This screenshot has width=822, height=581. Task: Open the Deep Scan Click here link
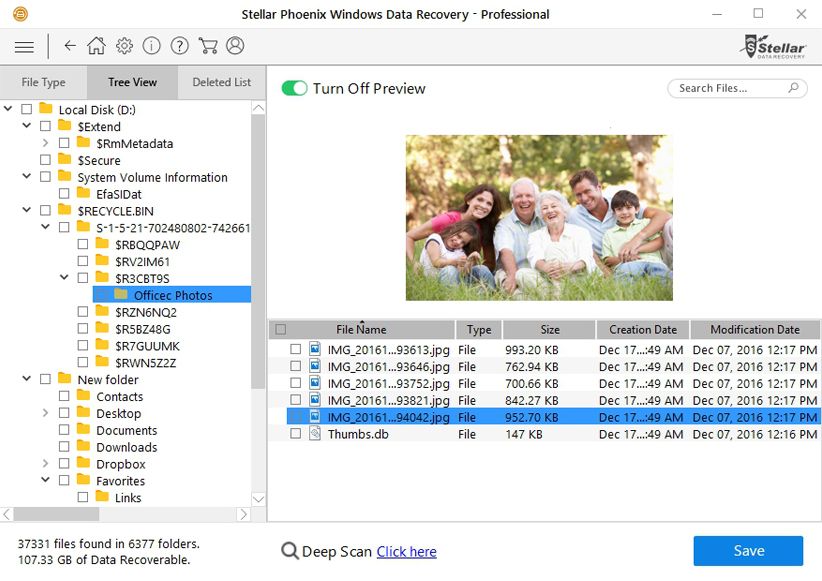[x=406, y=552]
